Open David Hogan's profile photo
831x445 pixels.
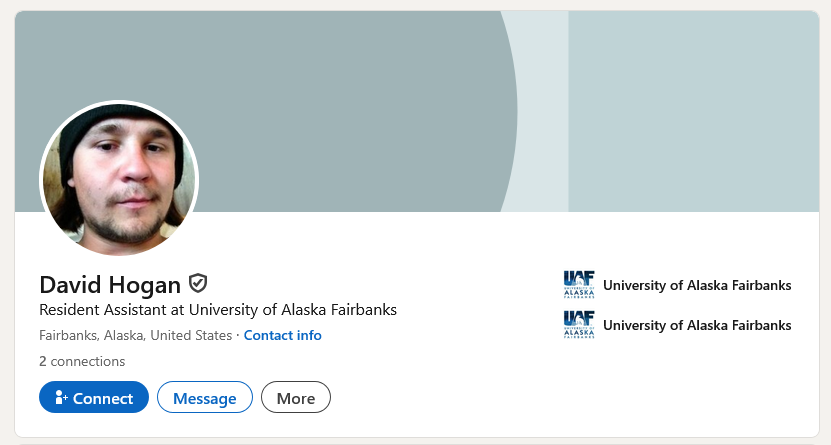(119, 180)
